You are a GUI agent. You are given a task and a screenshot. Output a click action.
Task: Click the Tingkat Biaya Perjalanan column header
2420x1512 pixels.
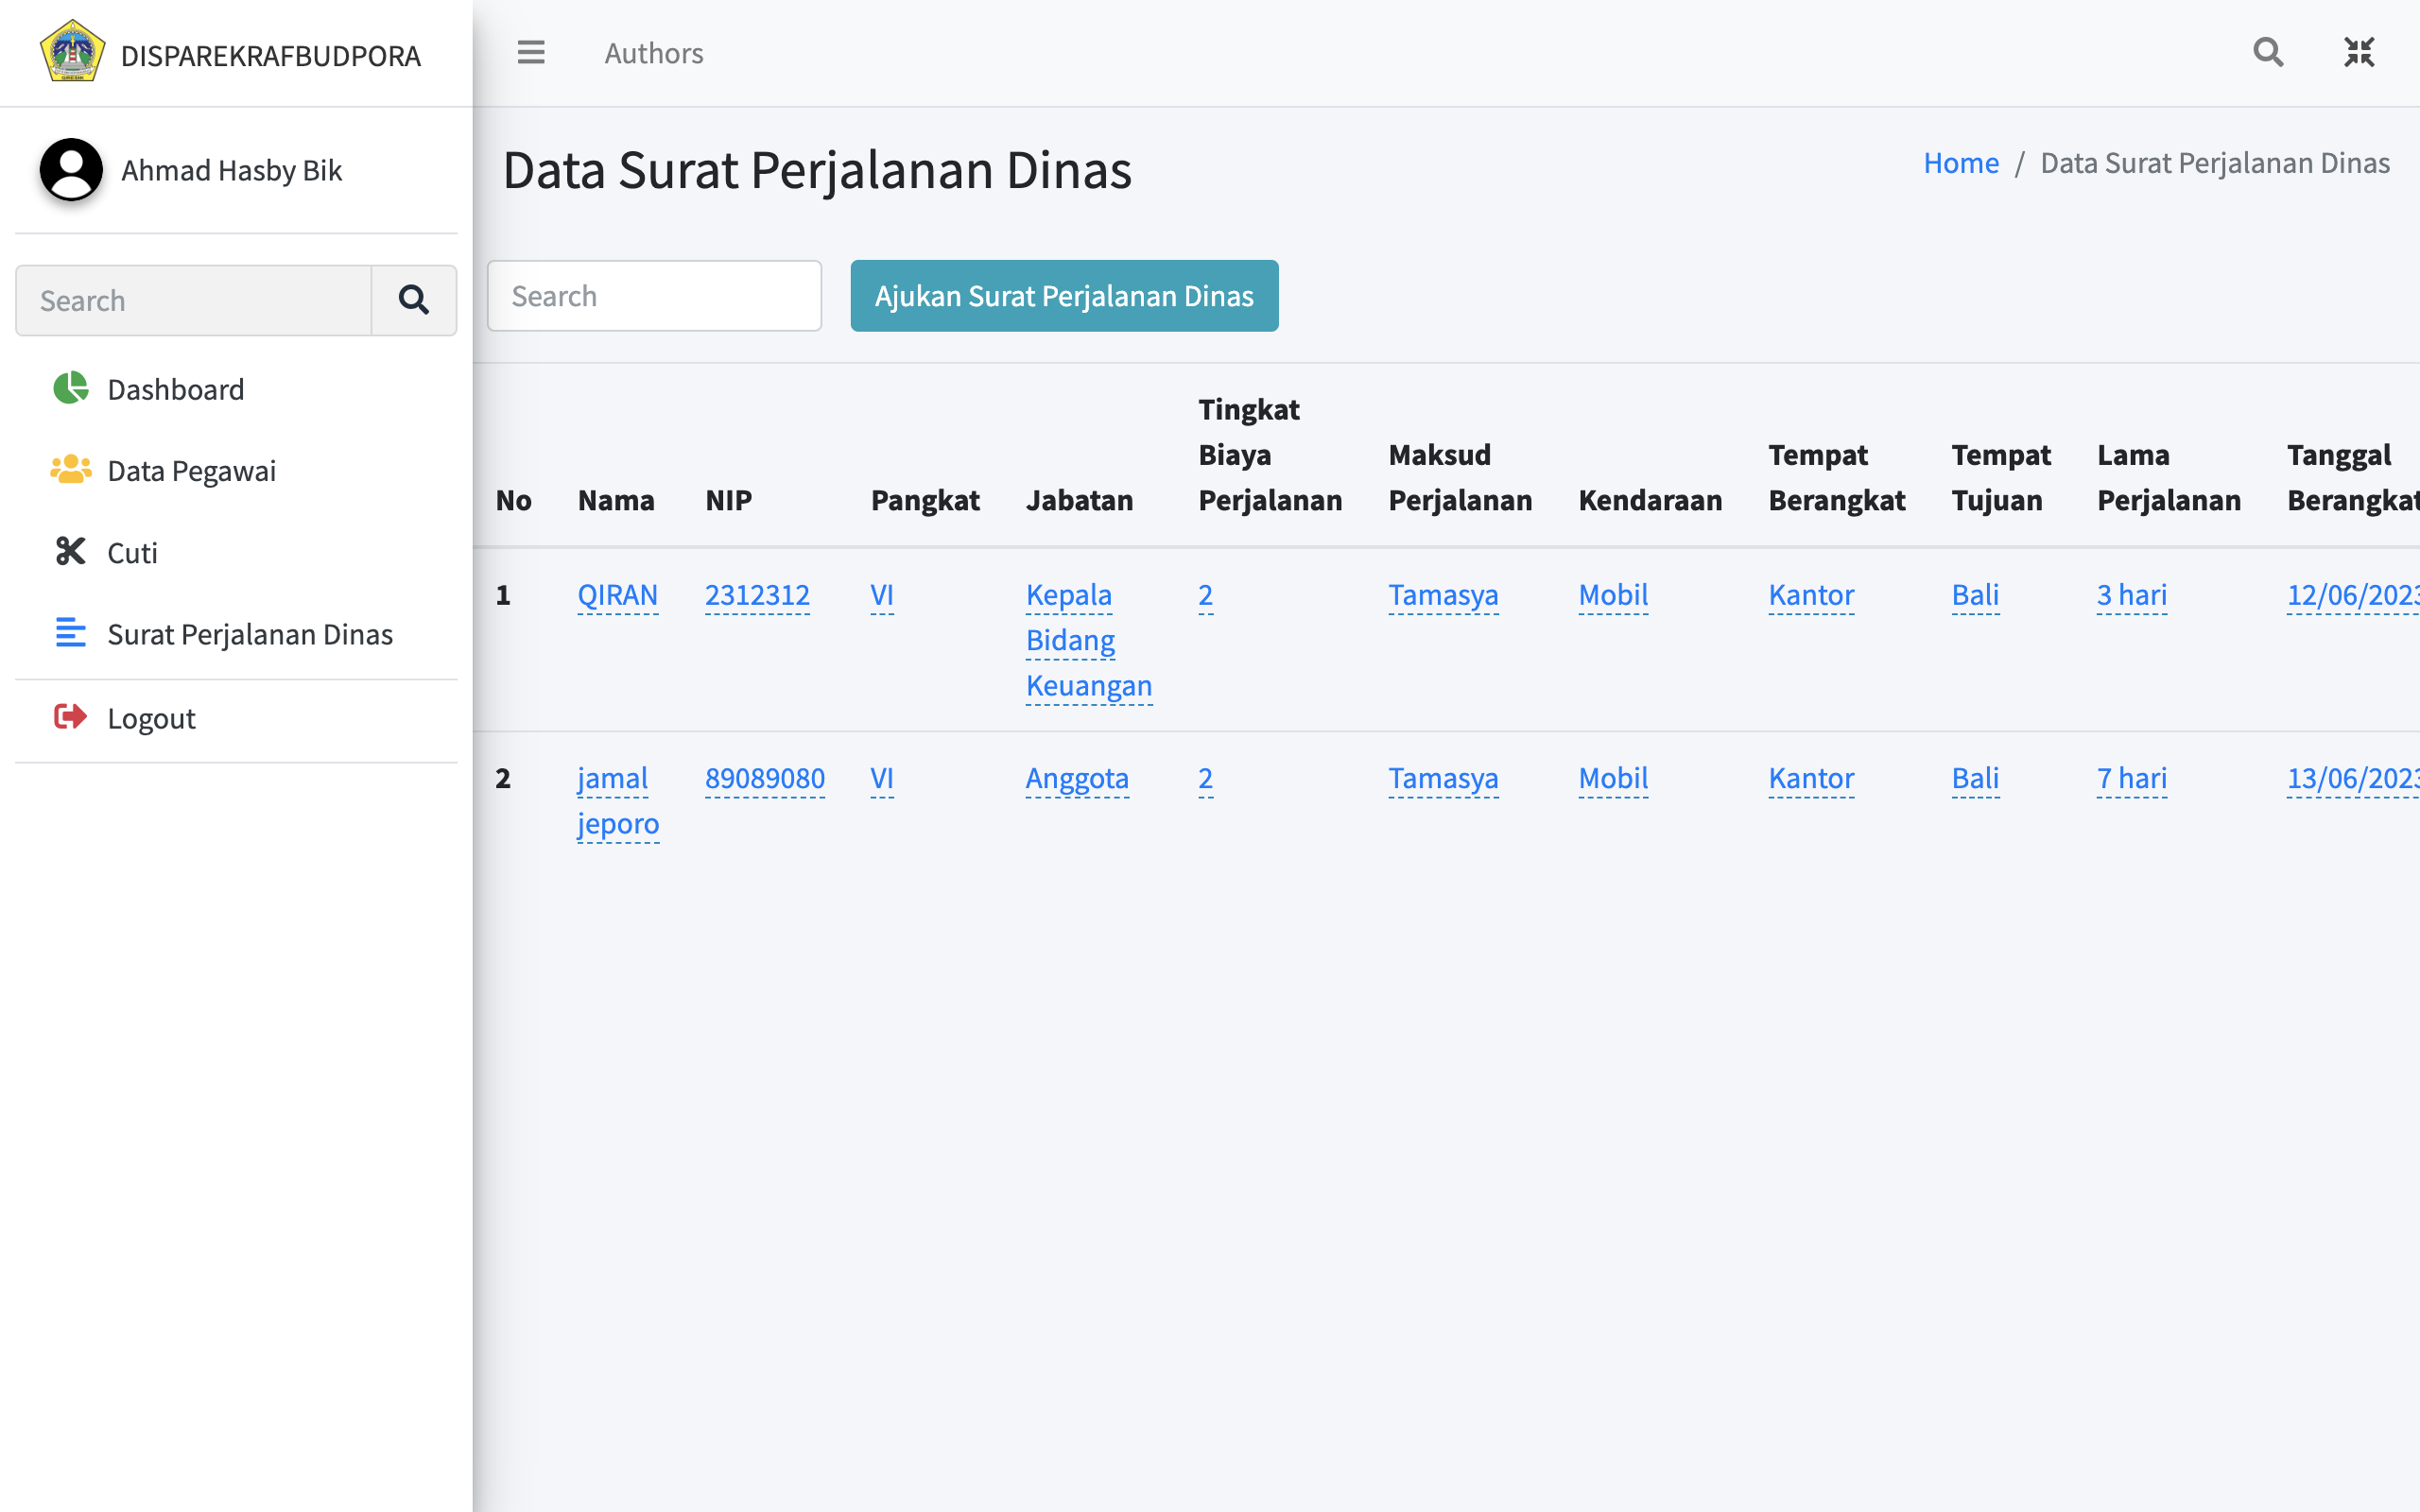pos(1270,455)
